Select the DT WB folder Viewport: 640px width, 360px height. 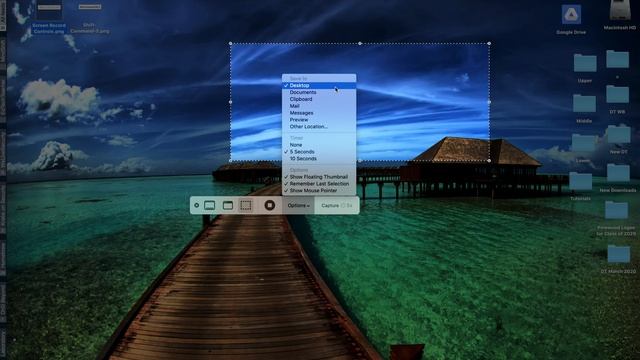617,94
